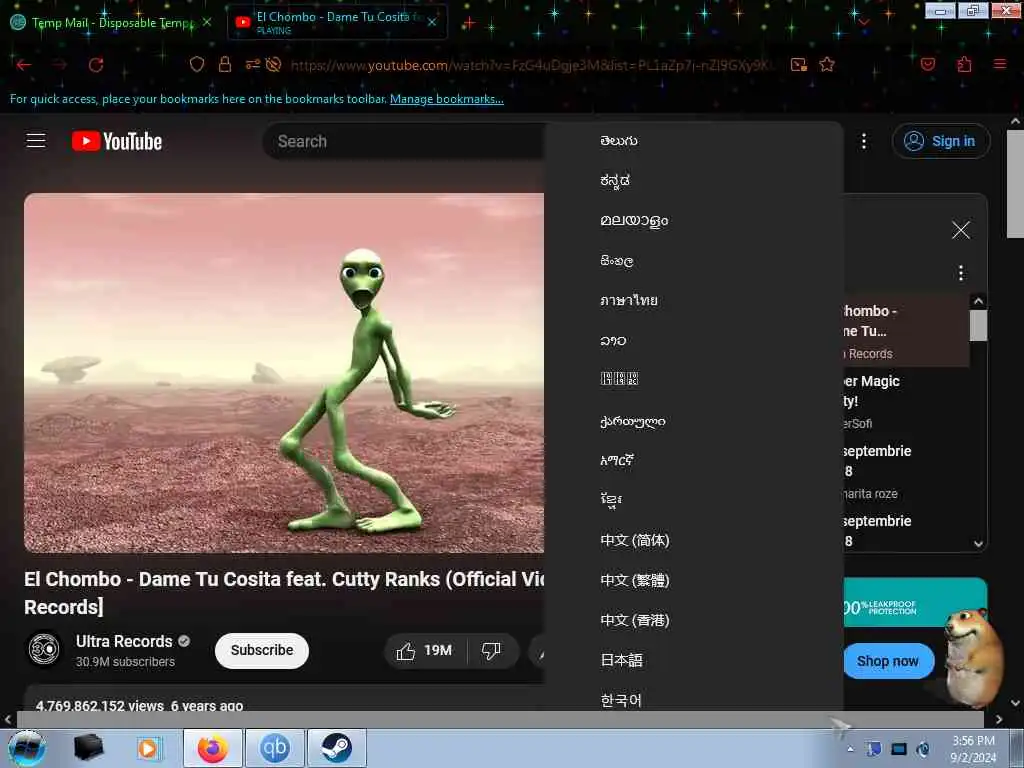Viewport: 1024px width, 768px height.
Task: Open the Firefox application menu
Action: click(x=1000, y=64)
